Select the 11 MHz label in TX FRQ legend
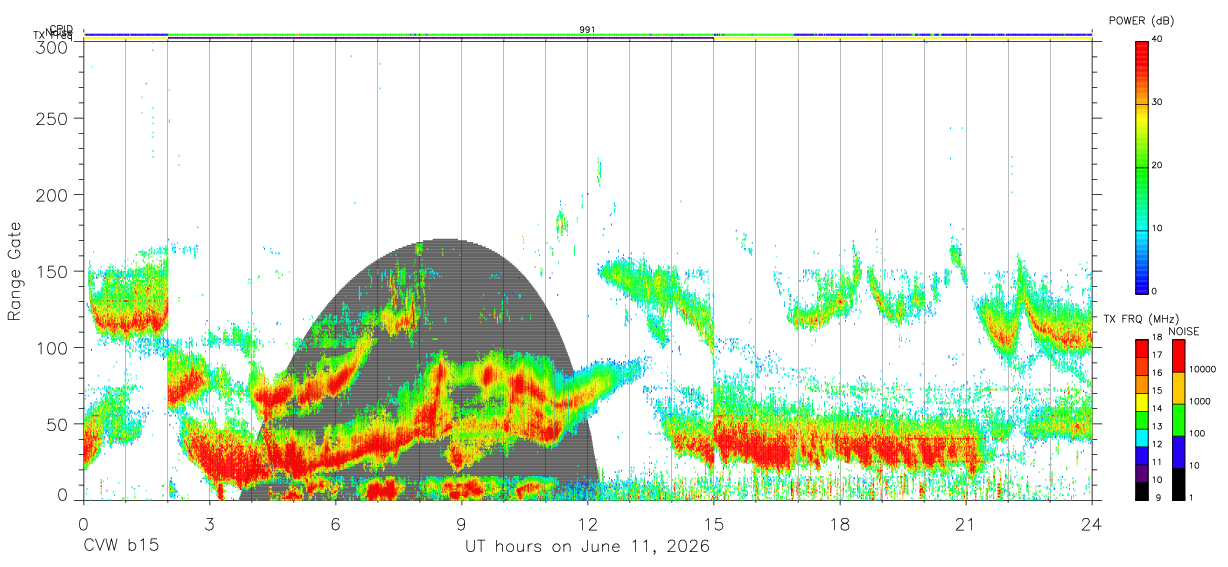Screen dimensions: 1228x567 tap(1158, 463)
